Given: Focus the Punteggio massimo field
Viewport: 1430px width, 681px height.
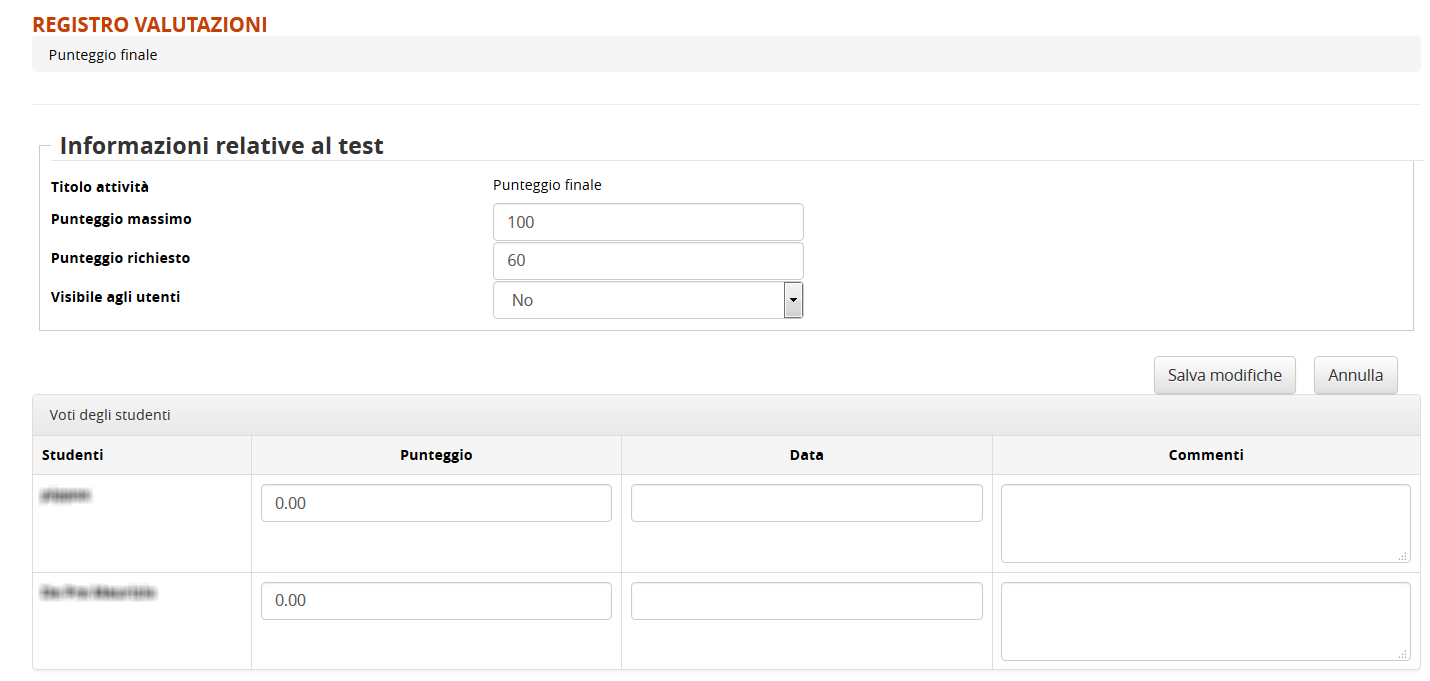Looking at the screenshot, I should coord(648,222).
